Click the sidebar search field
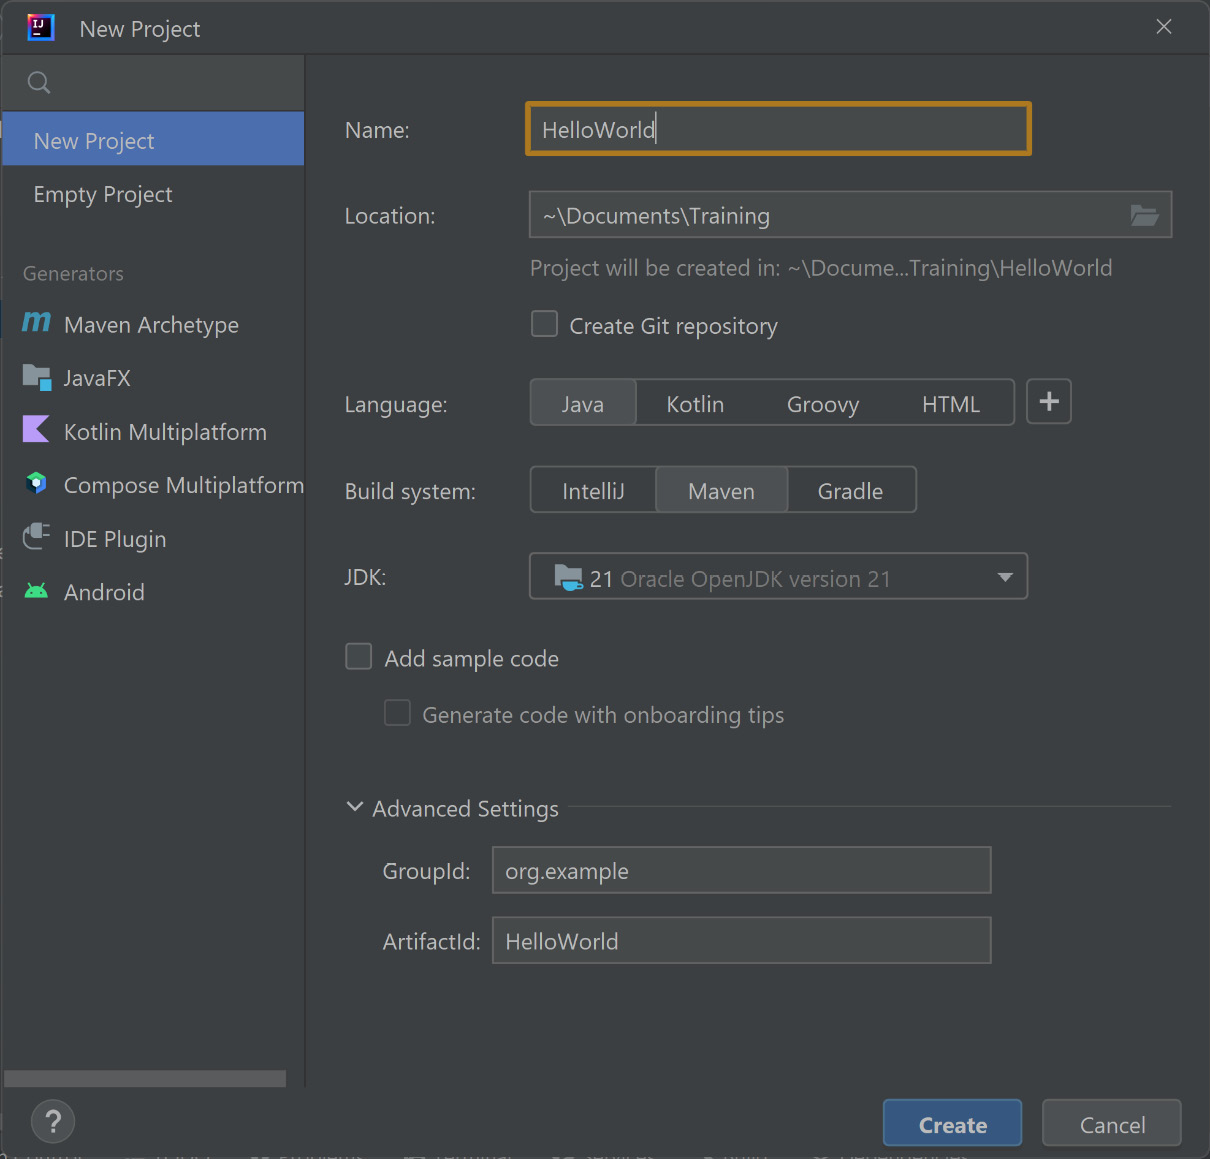 (x=153, y=82)
